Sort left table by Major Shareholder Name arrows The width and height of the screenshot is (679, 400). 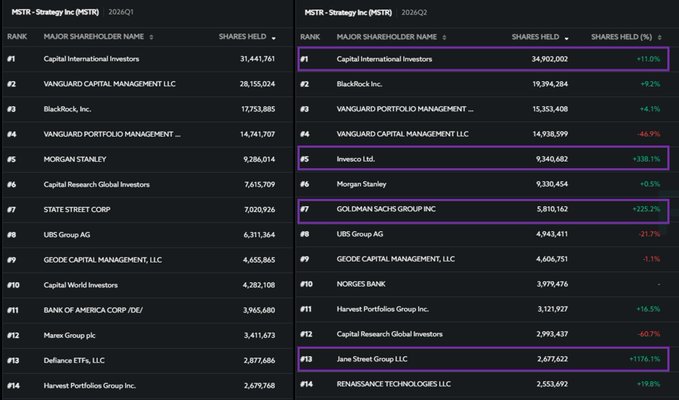pyautogui.click(x=151, y=37)
